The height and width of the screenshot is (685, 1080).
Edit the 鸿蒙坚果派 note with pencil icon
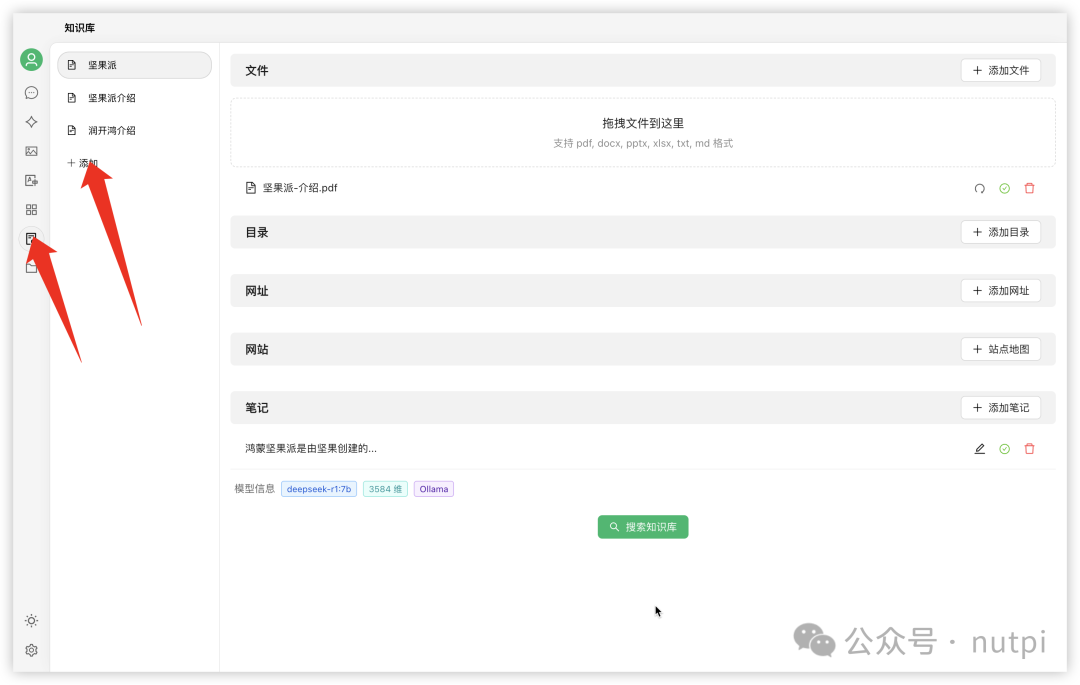(979, 449)
